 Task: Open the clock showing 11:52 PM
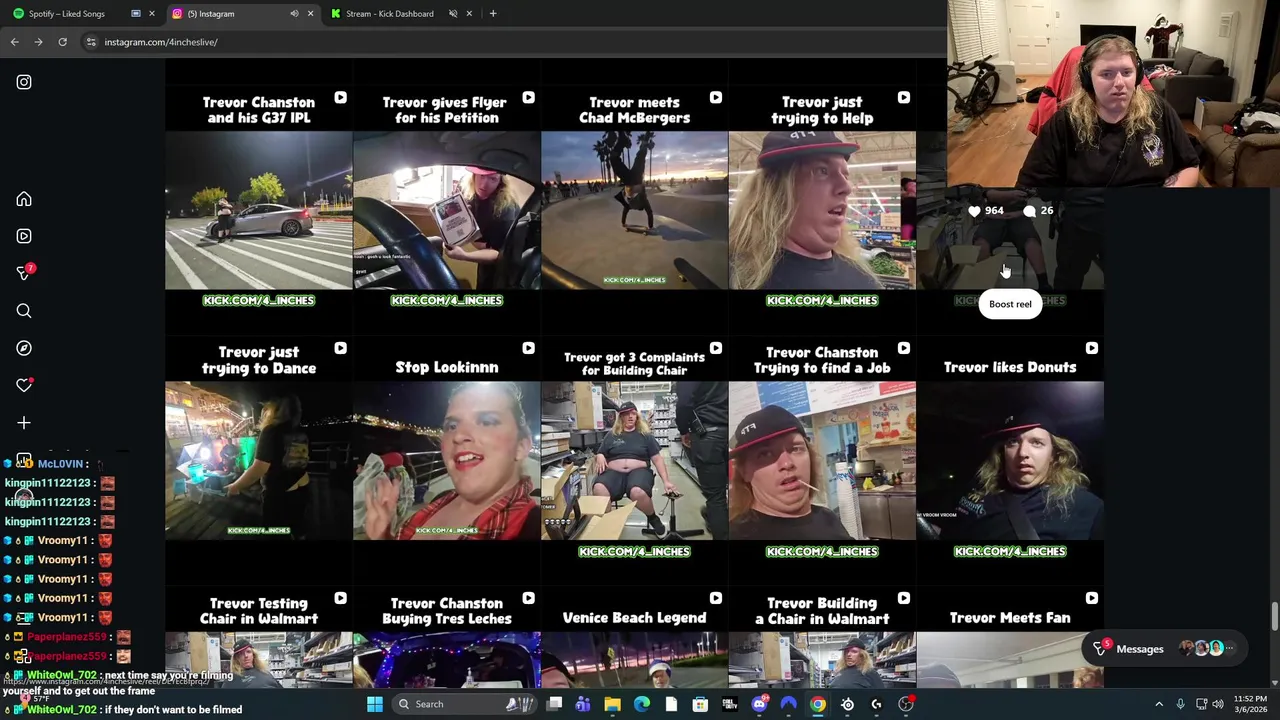[x=1249, y=704]
